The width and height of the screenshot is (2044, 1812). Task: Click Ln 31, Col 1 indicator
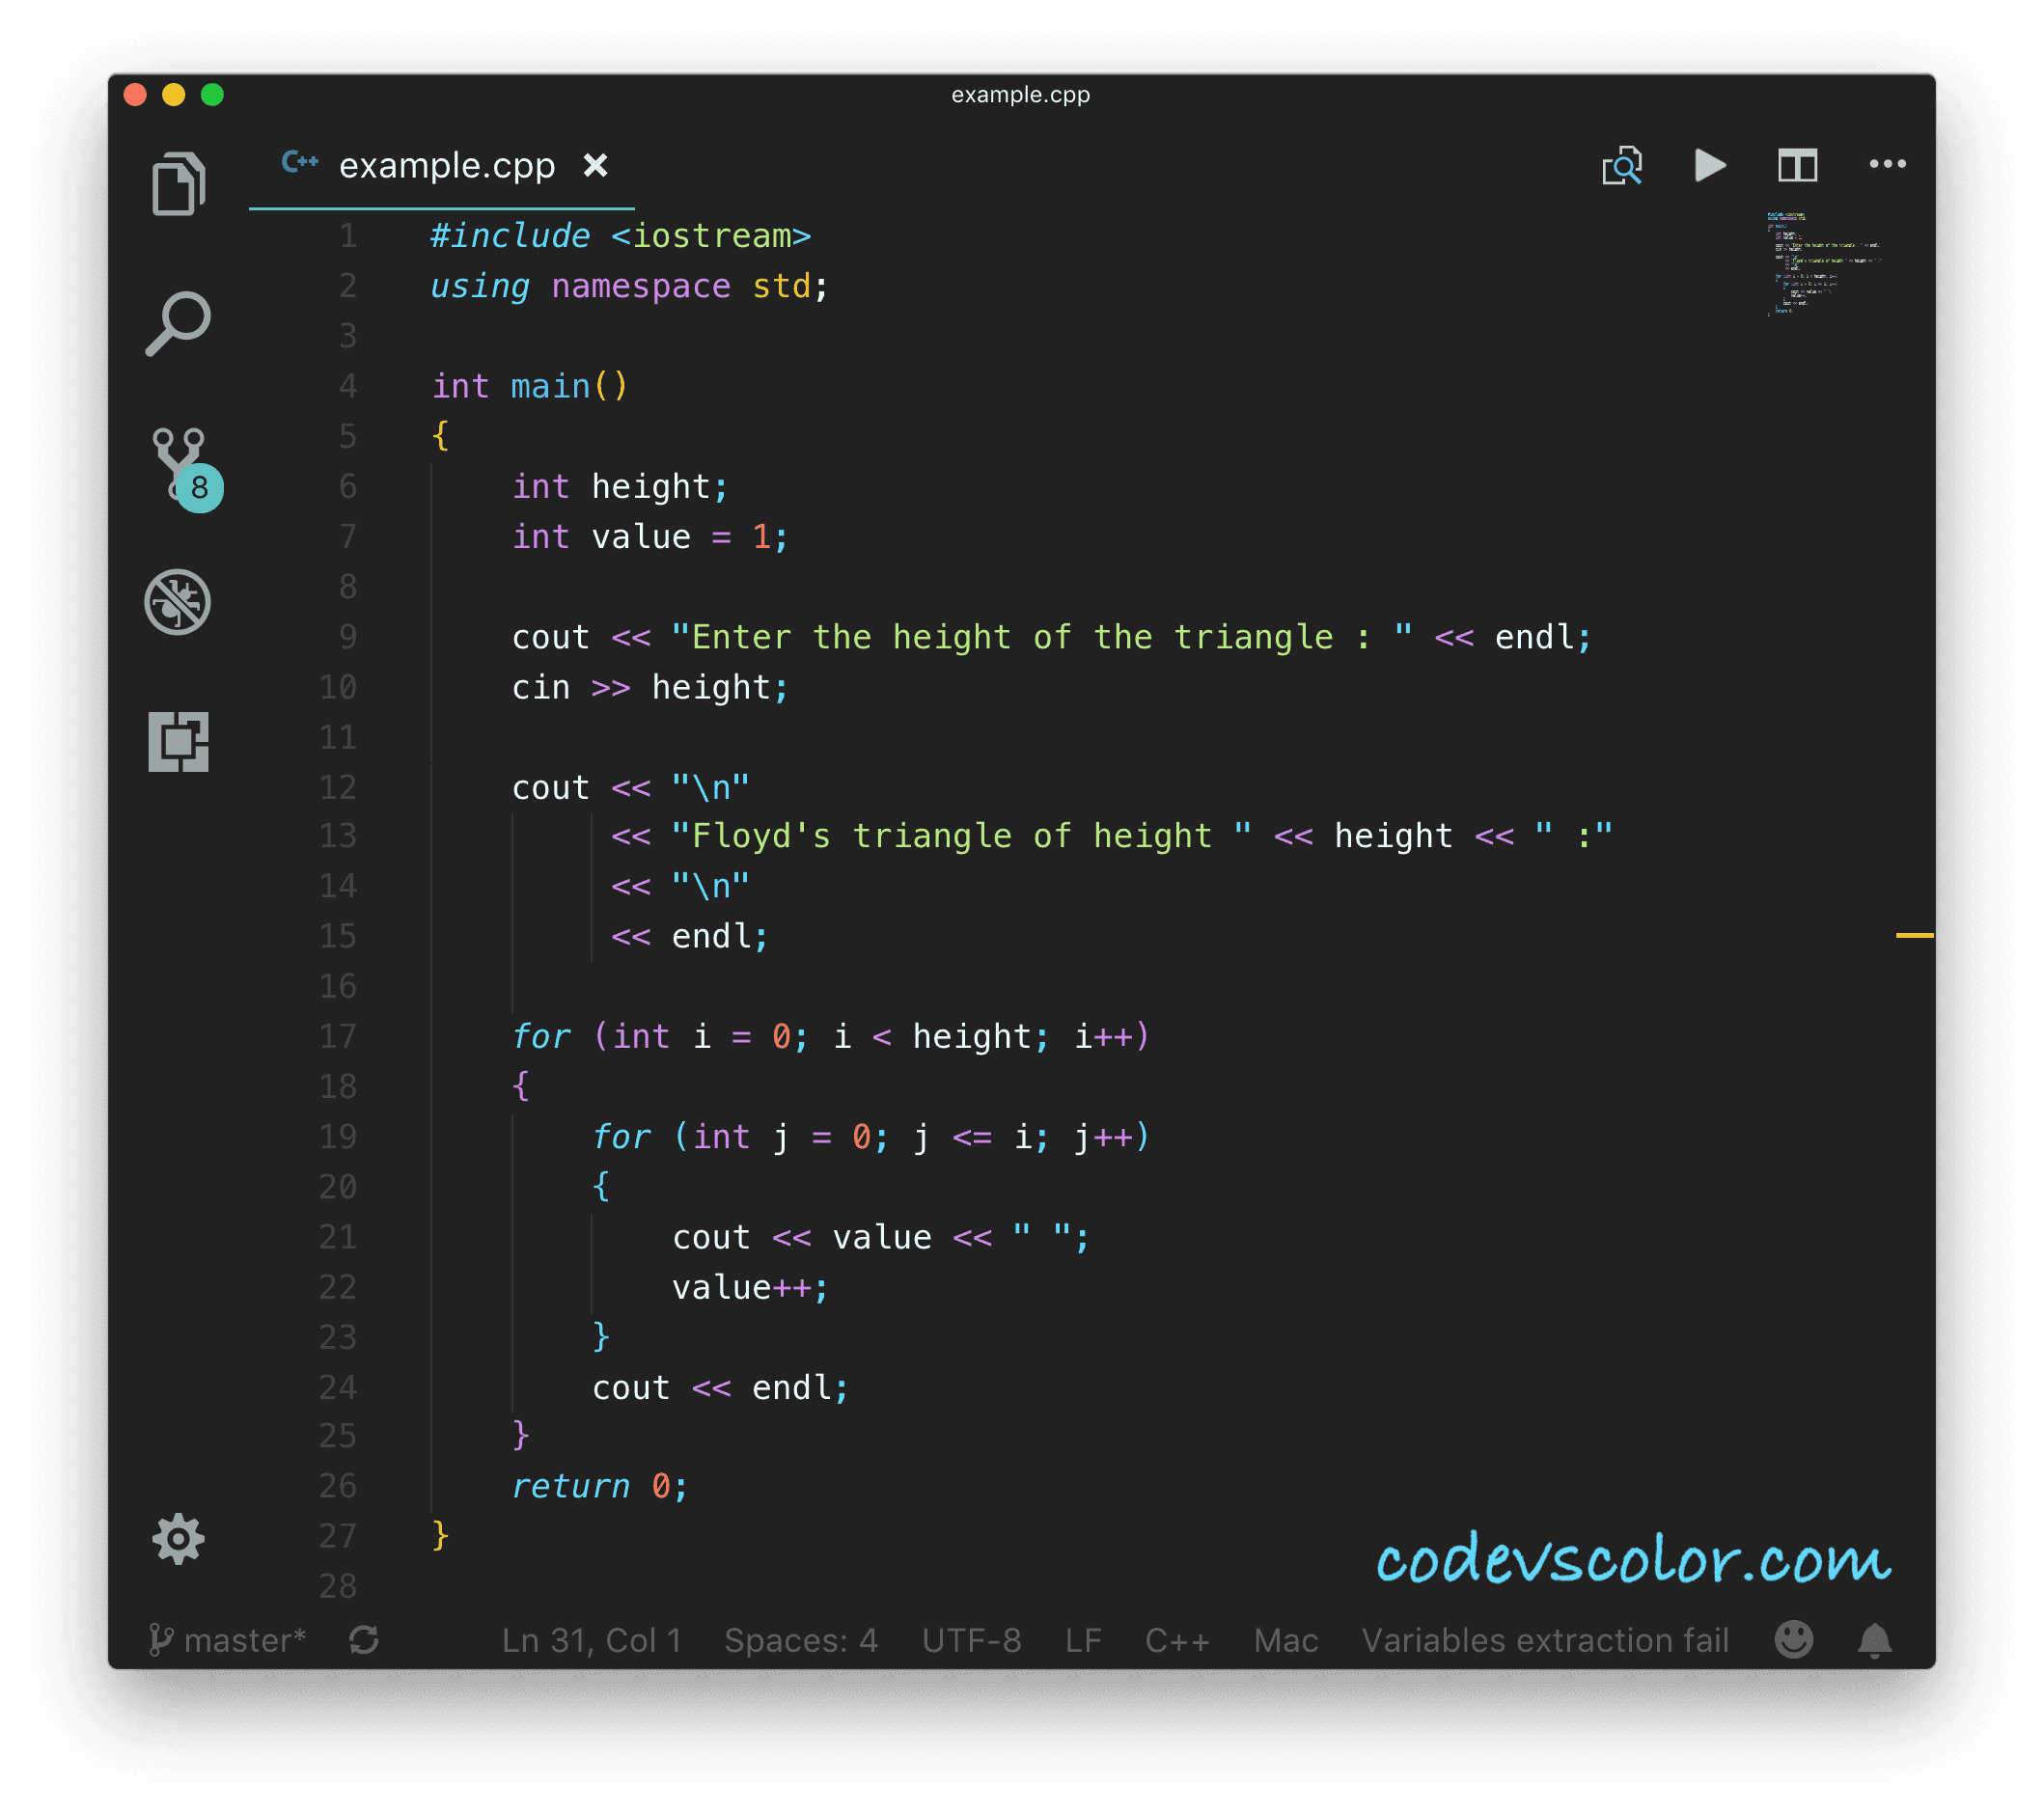click(591, 1640)
